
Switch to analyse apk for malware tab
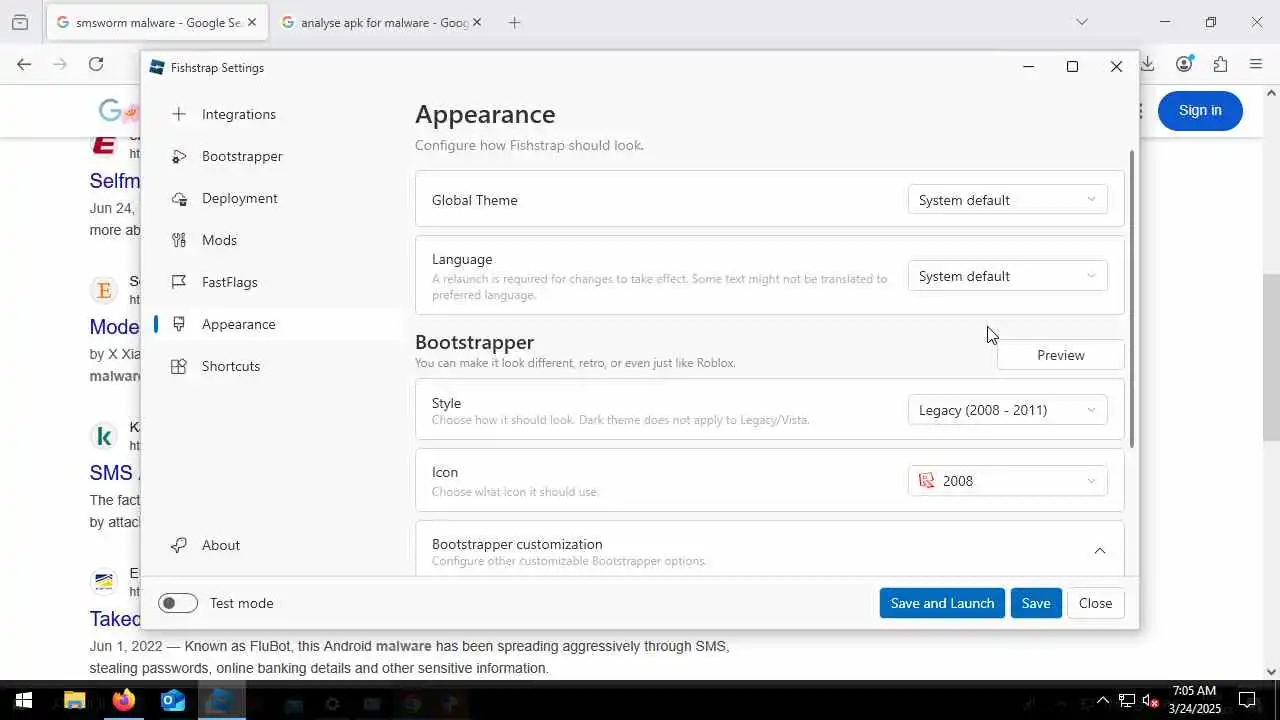click(x=381, y=22)
